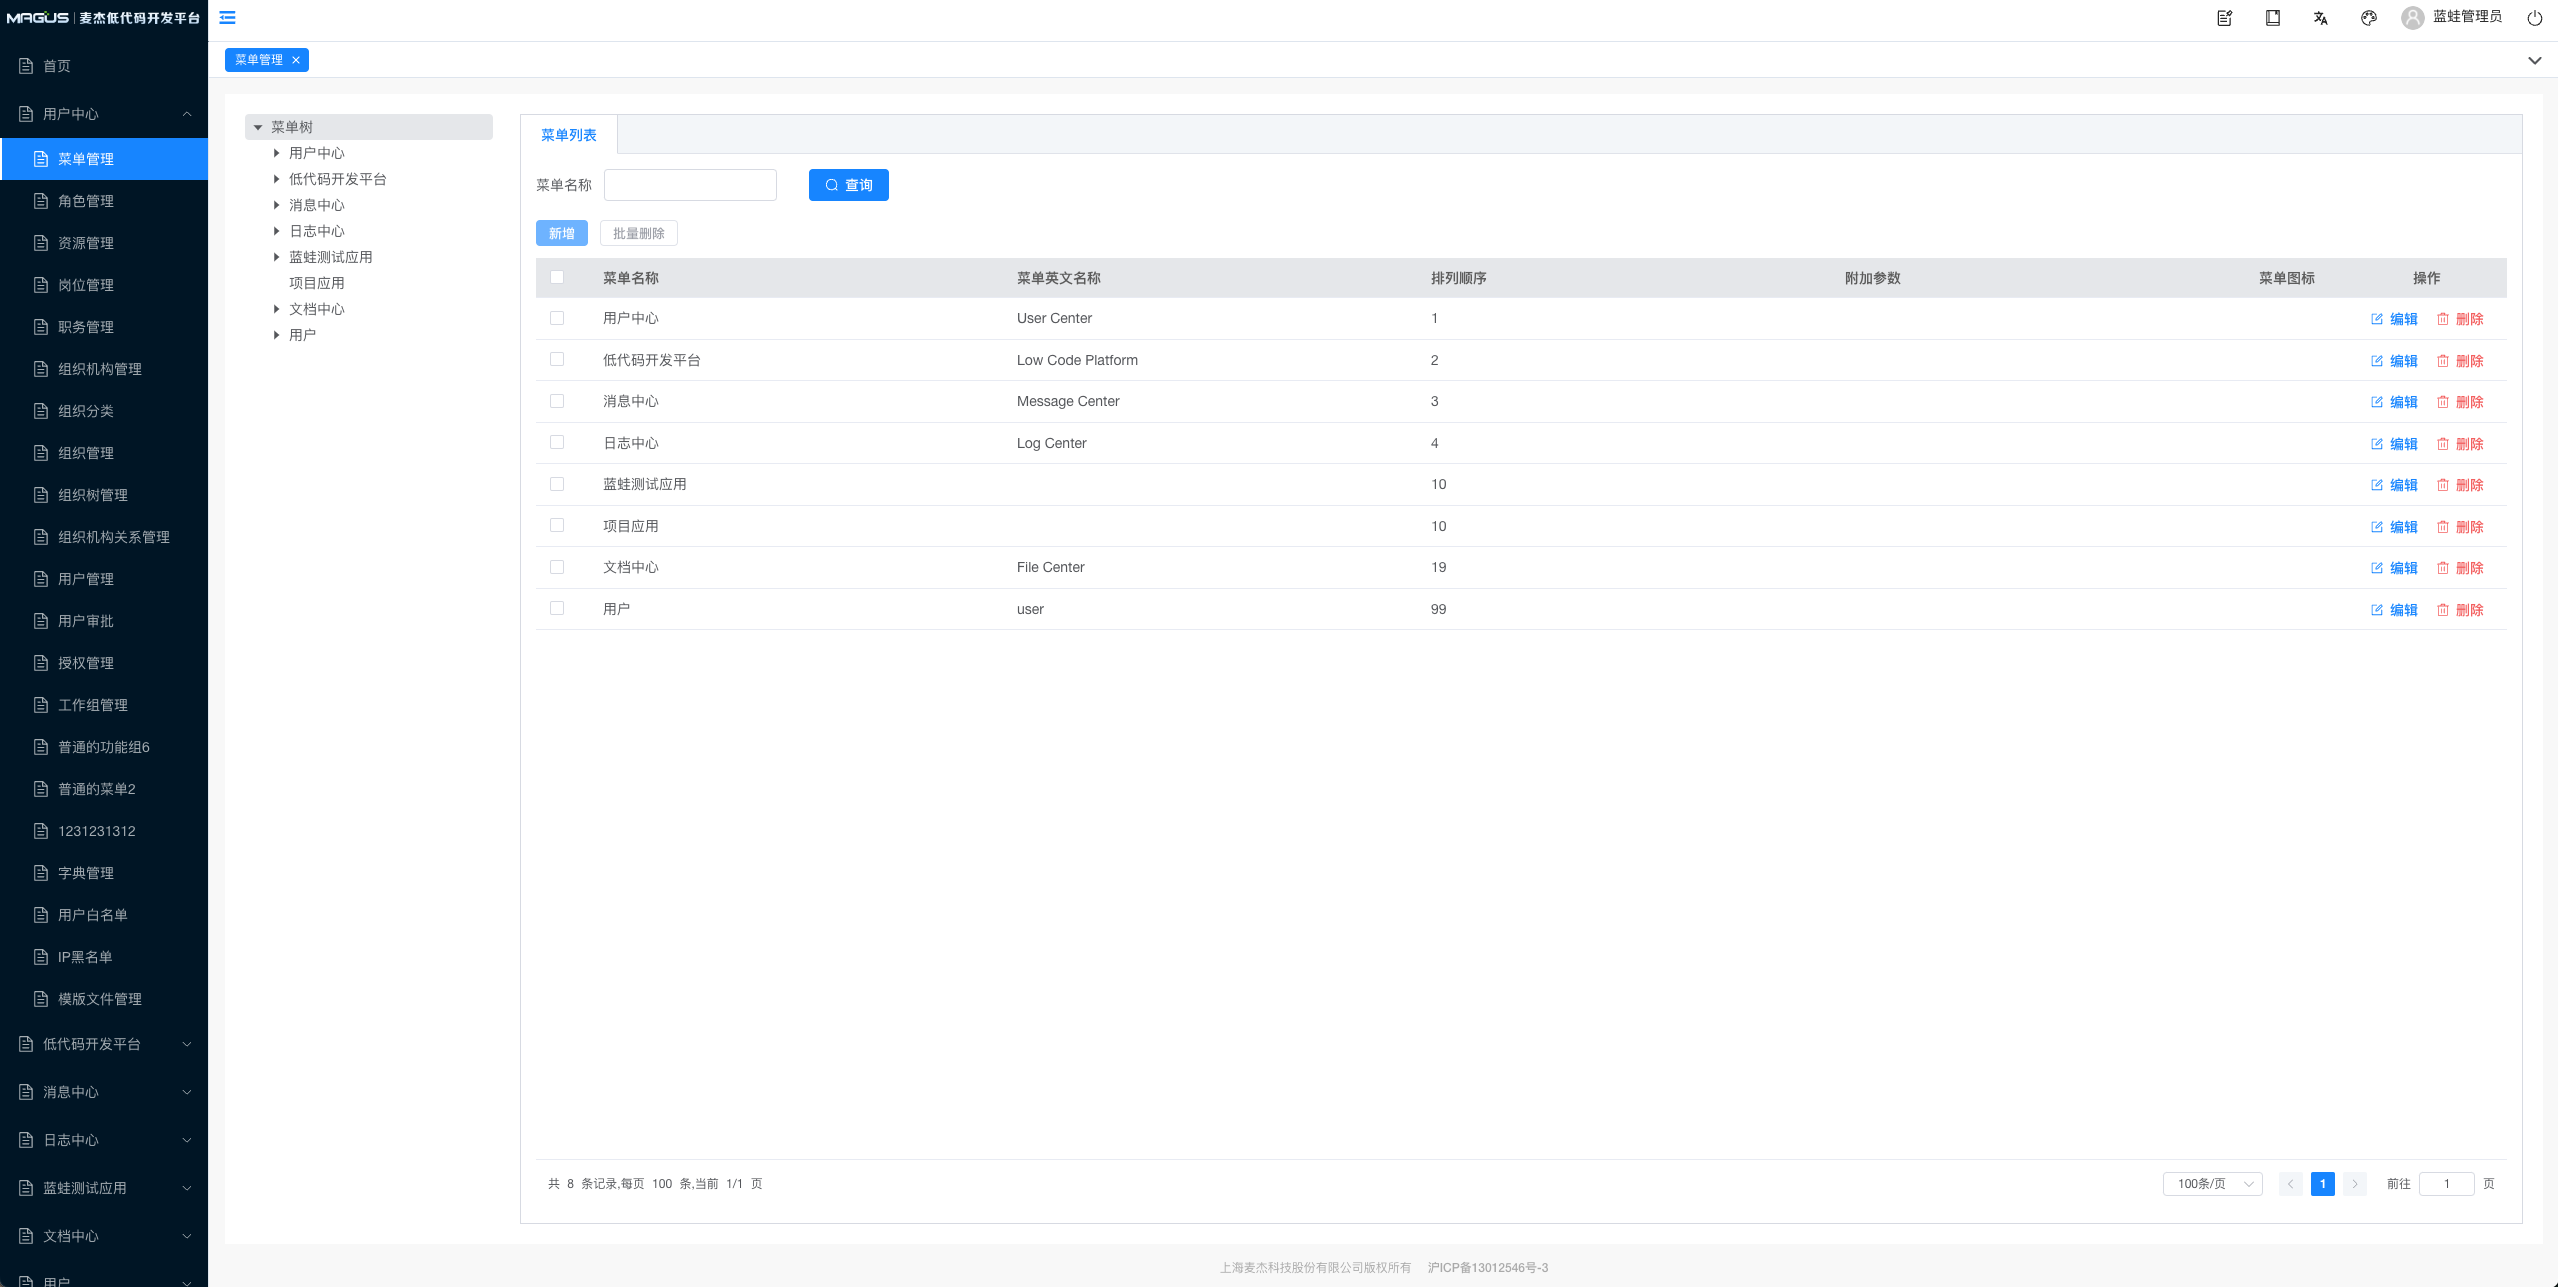Screen dimensions: 2558x1287
Task: Collapse the 用户中心 sidebar group
Action: 104,114
